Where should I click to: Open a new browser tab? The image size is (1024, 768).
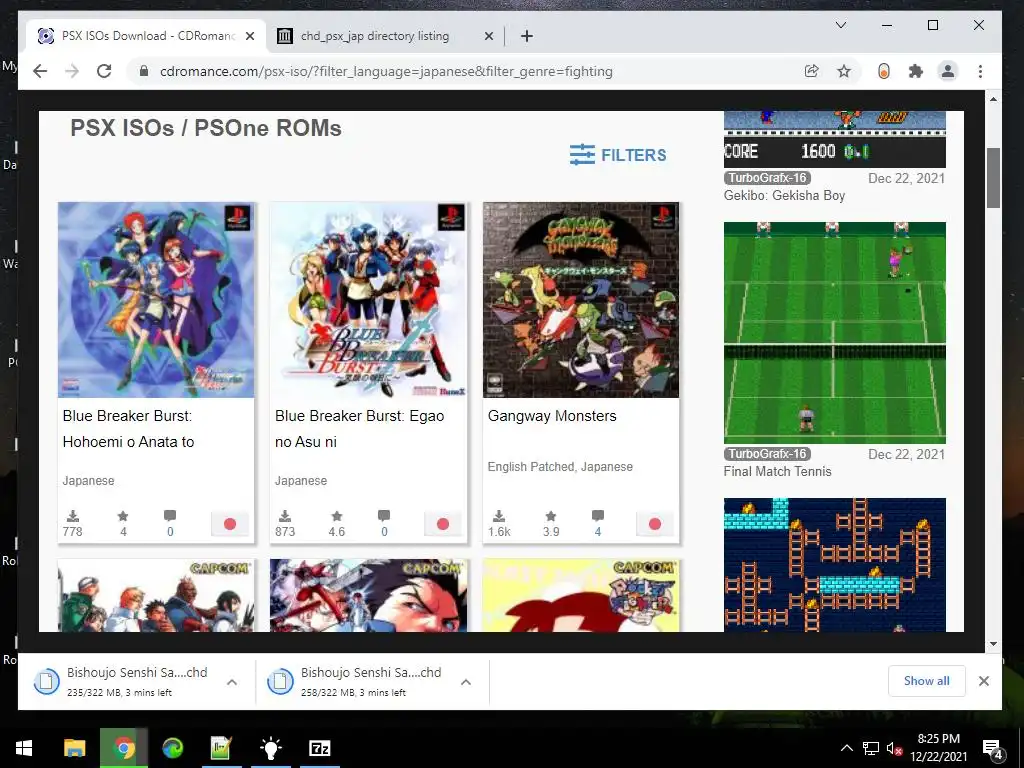point(527,36)
